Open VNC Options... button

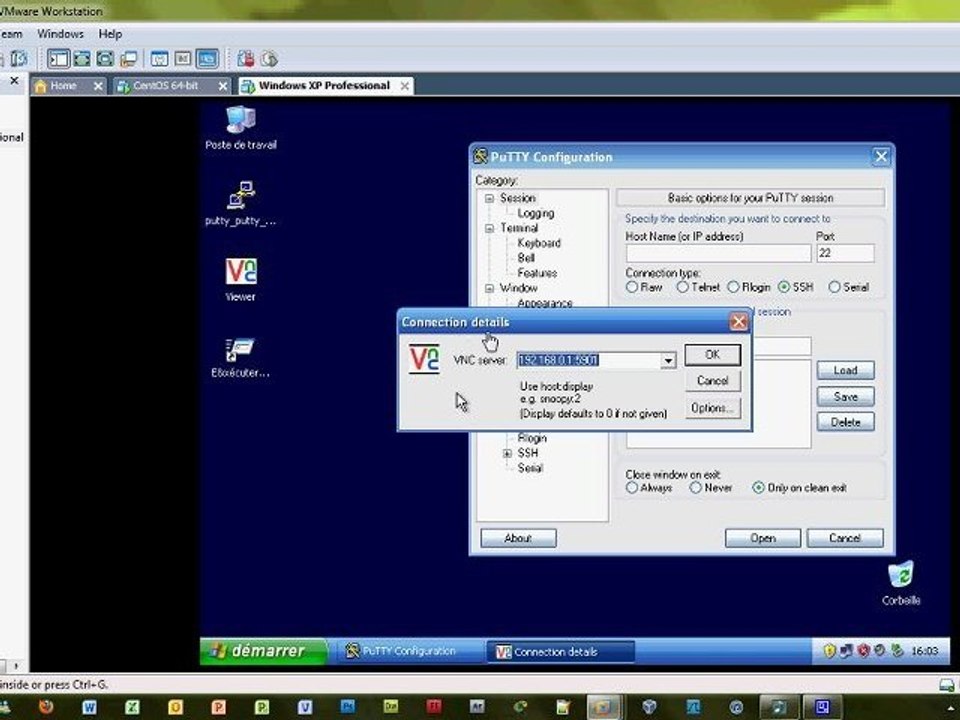click(x=712, y=408)
